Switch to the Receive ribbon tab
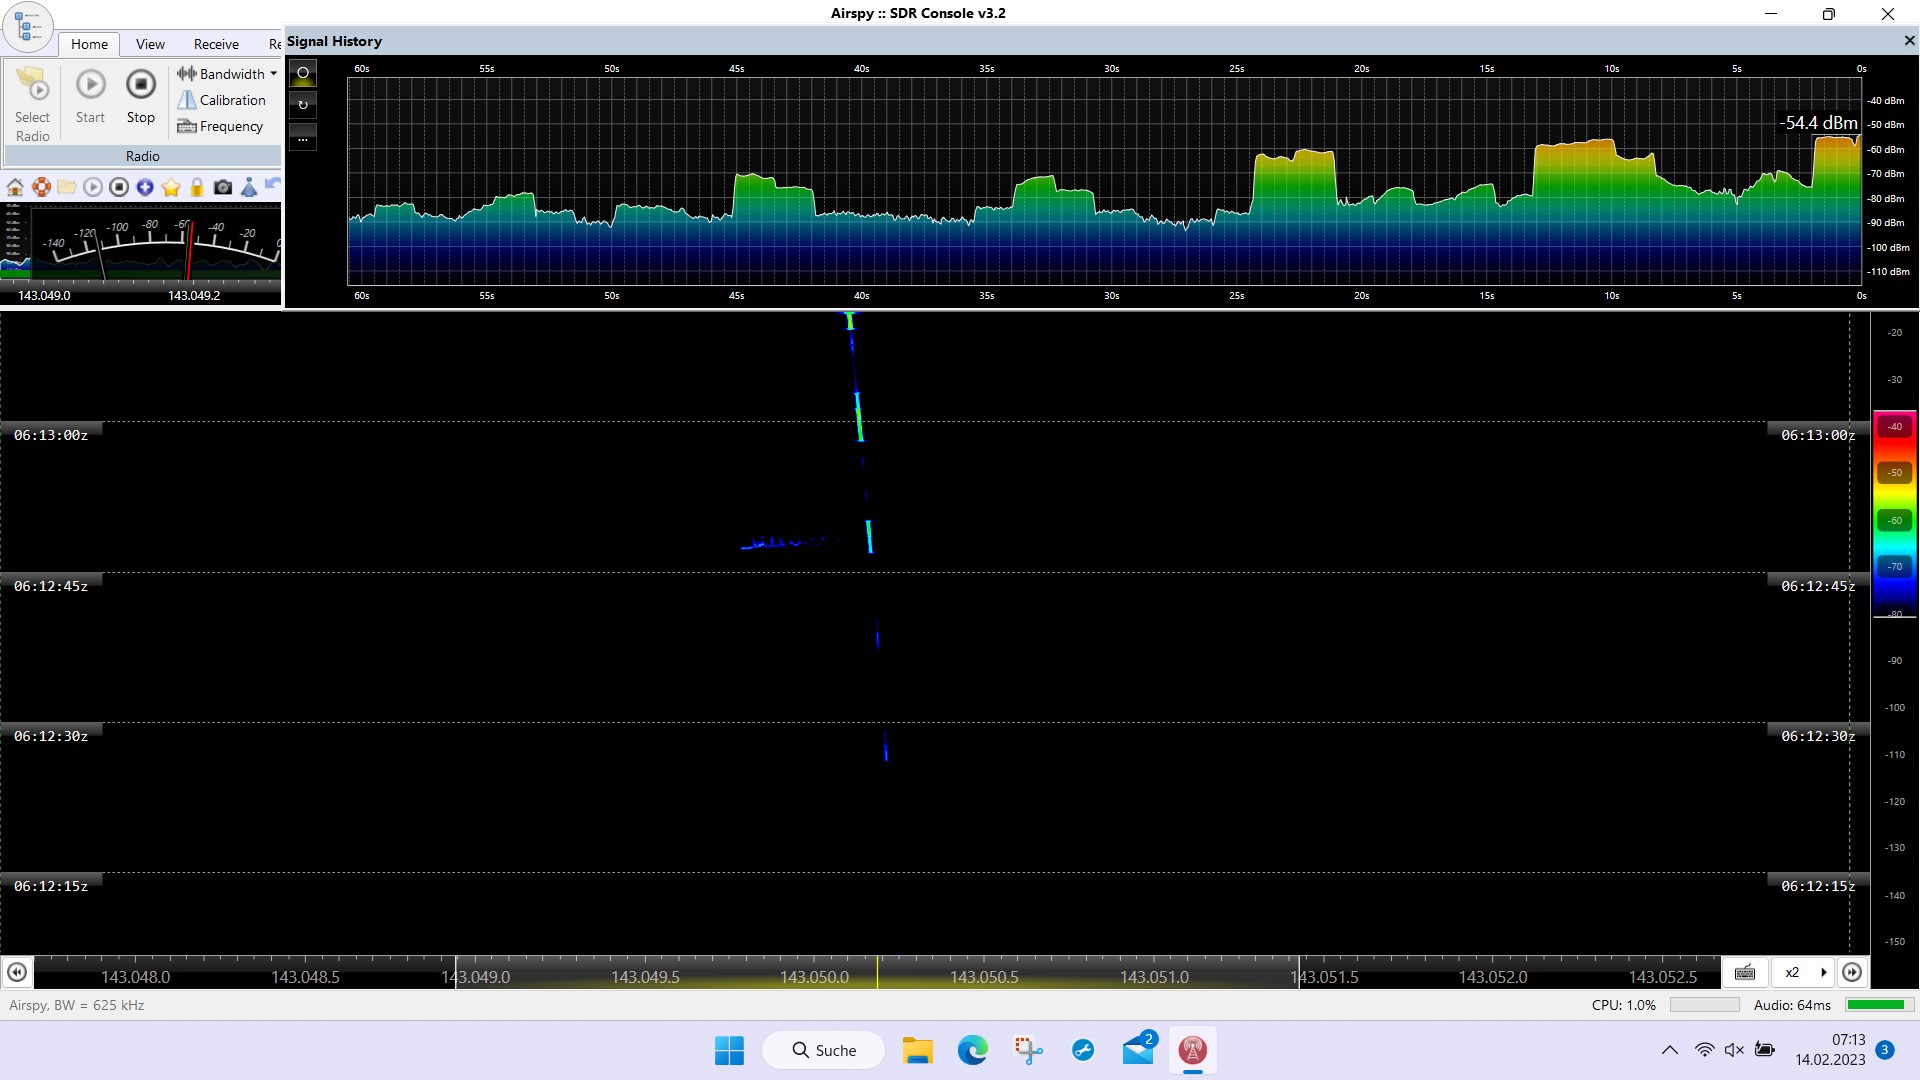The width and height of the screenshot is (1920, 1080). pyautogui.click(x=216, y=44)
